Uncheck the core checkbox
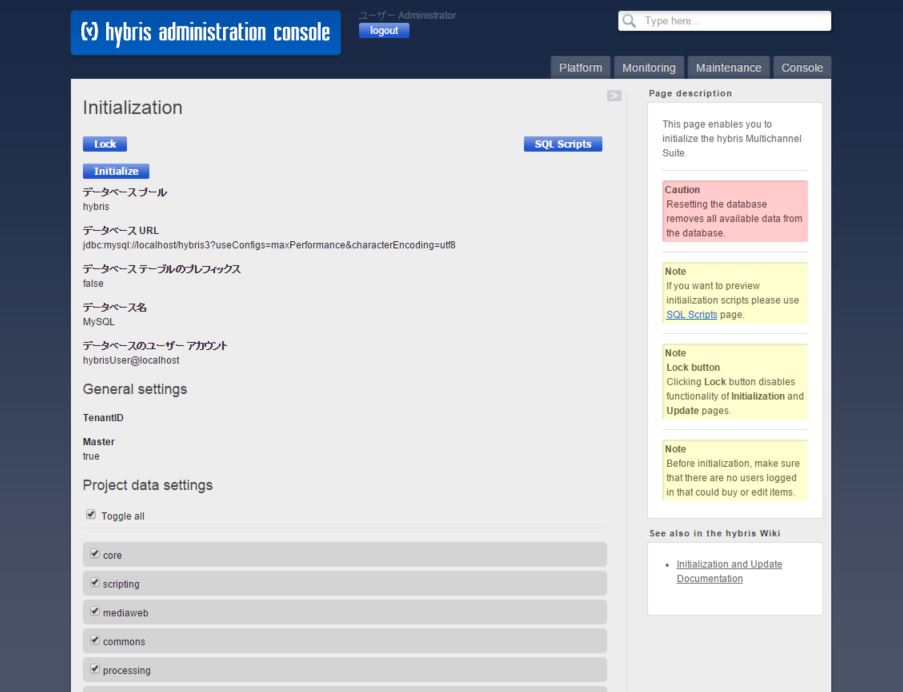The image size is (903, 692). click(x=95, y=553)
